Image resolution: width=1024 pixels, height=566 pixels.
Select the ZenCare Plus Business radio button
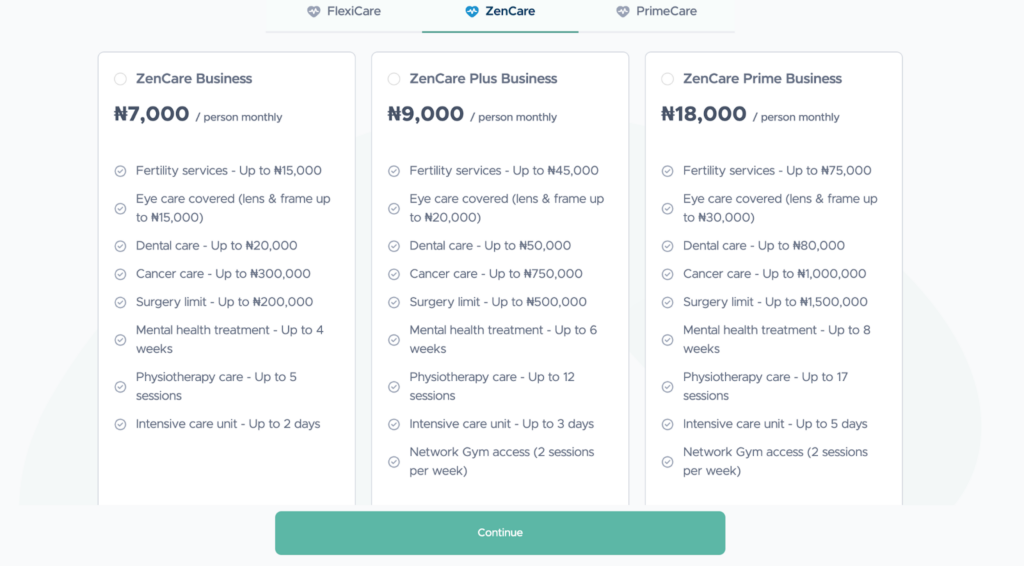click(394, 79)
